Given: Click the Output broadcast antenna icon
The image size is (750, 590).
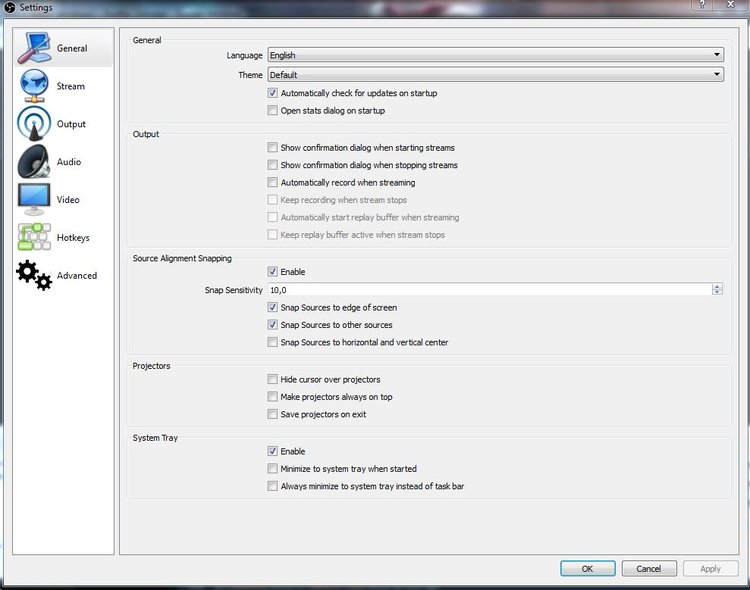Looking at the screenshot, I should (x=34, y=123).
